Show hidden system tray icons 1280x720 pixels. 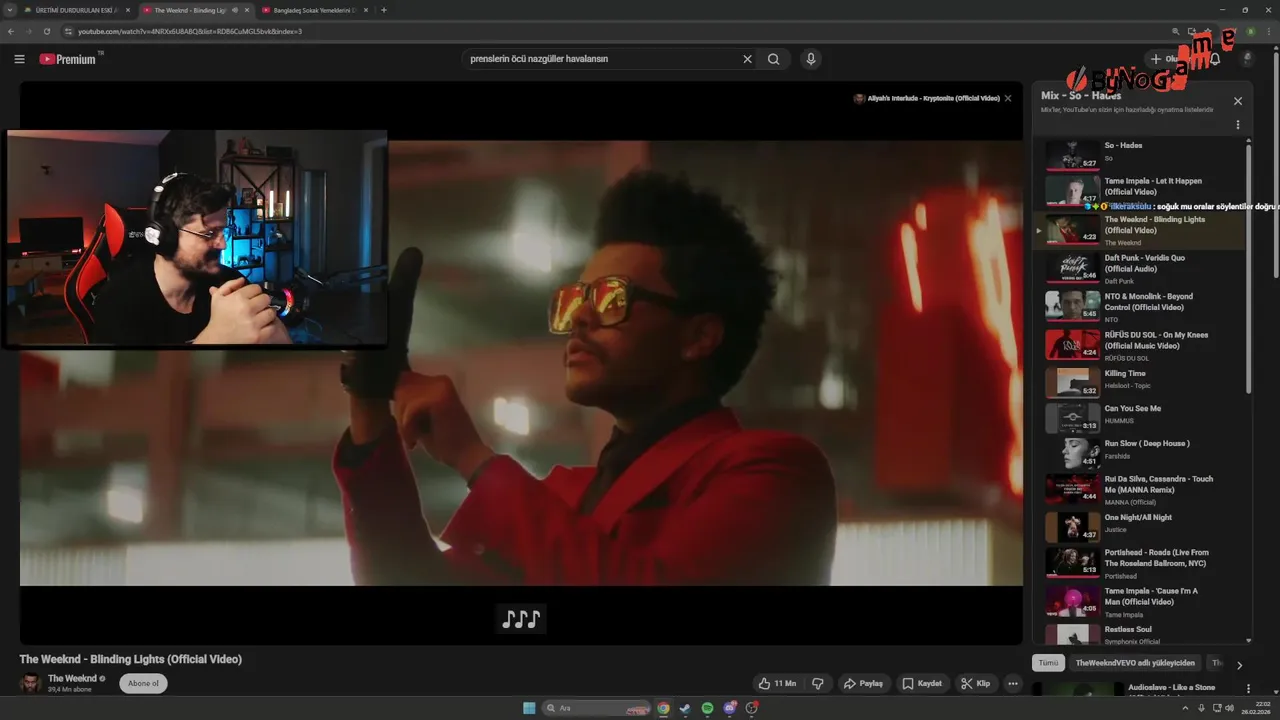[1187, 708]
